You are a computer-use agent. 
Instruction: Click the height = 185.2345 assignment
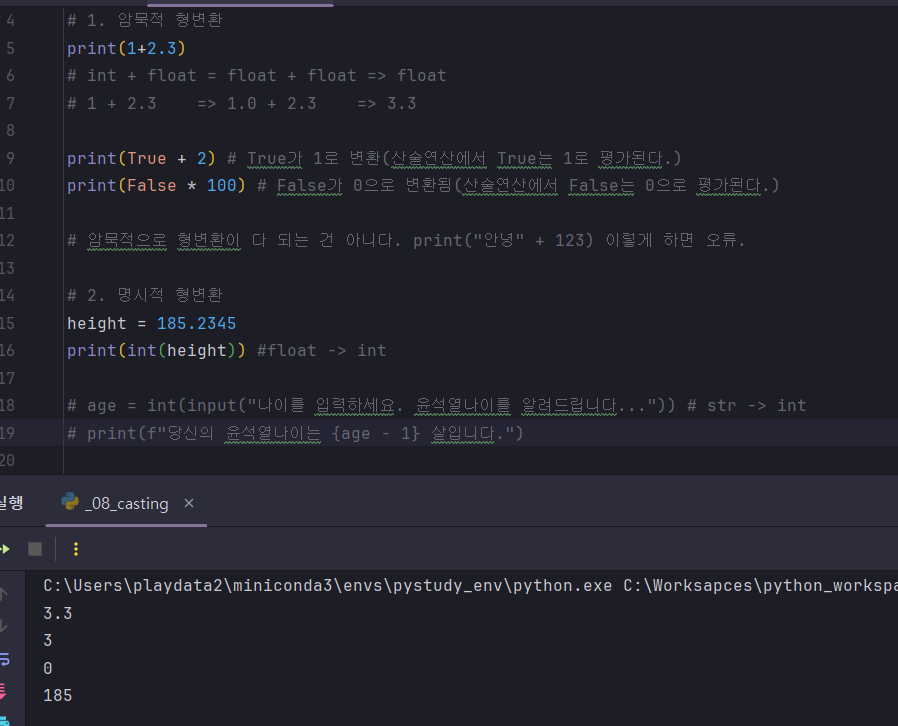click(151, 323)
